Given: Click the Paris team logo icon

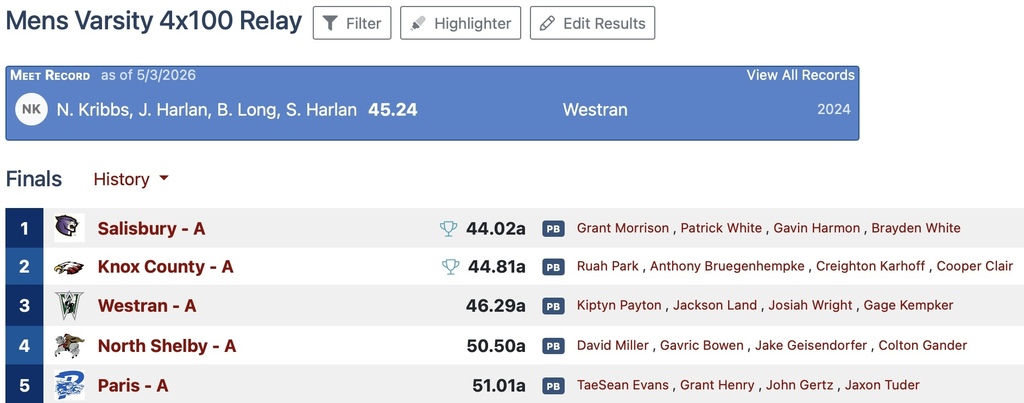Looking at the screenshot, I should [x=69, y=385].
